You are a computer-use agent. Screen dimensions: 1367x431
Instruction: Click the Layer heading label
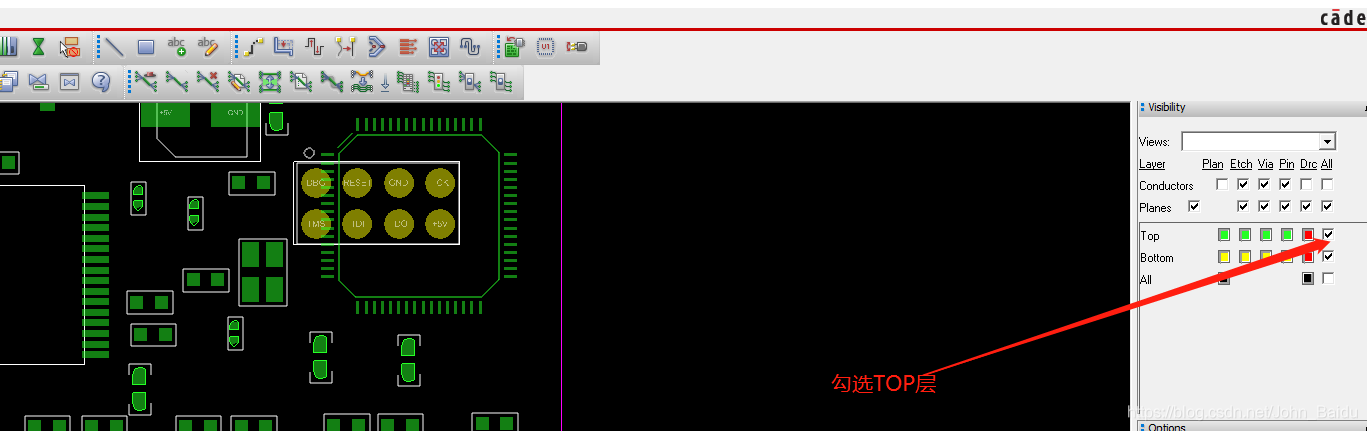1152,164
